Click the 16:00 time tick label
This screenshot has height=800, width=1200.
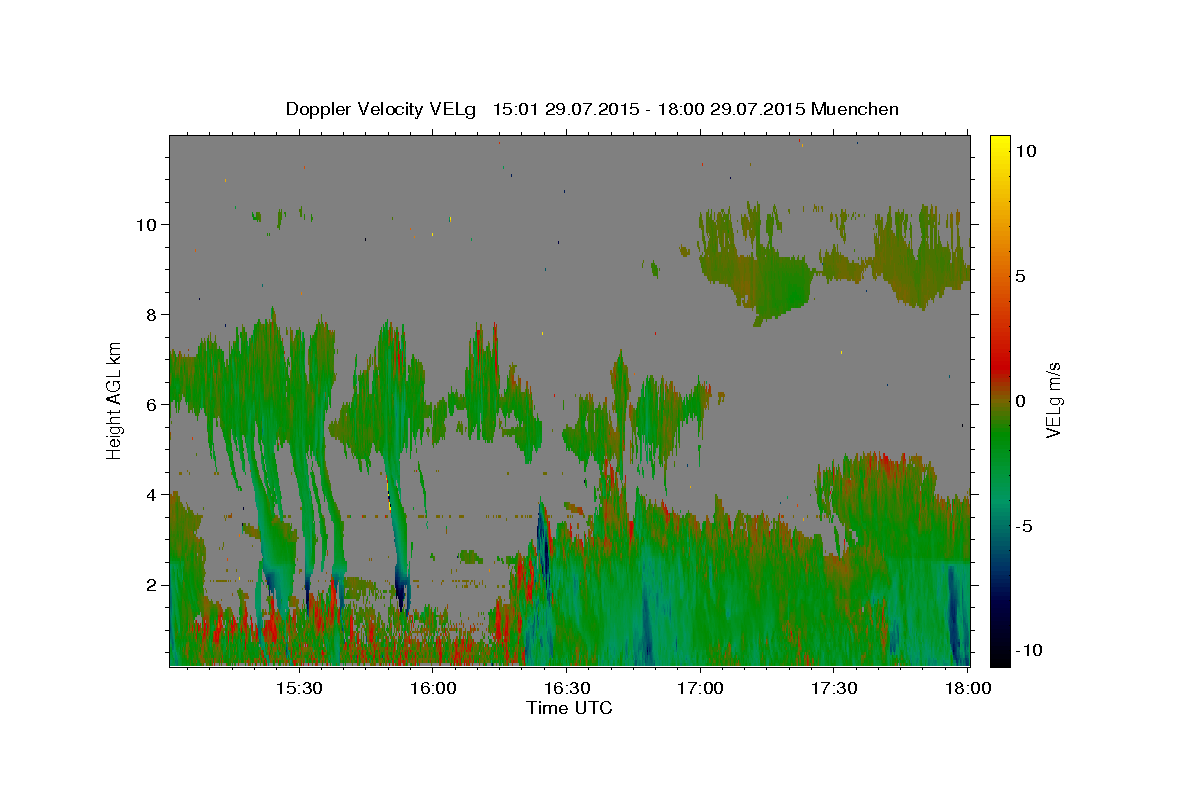[433, 688]
